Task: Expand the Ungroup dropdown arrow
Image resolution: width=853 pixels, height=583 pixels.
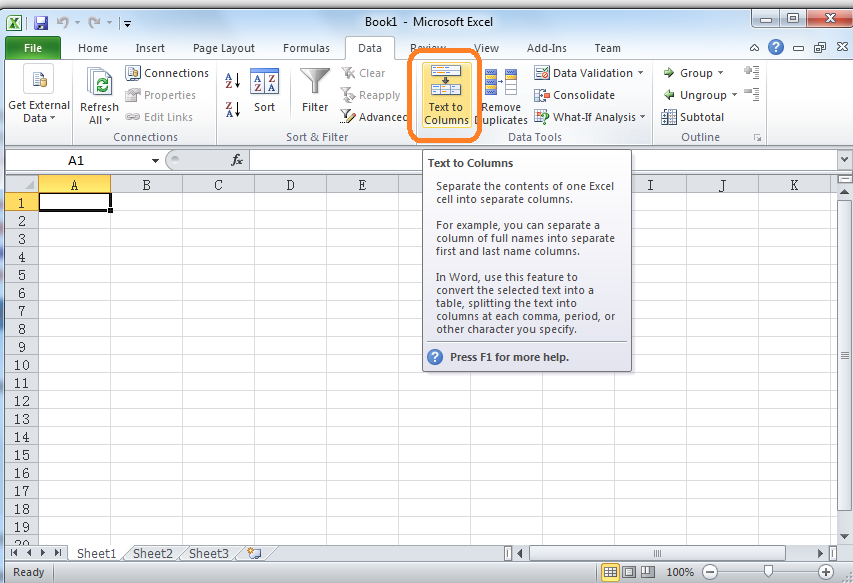Action: [x=734, y=95]
